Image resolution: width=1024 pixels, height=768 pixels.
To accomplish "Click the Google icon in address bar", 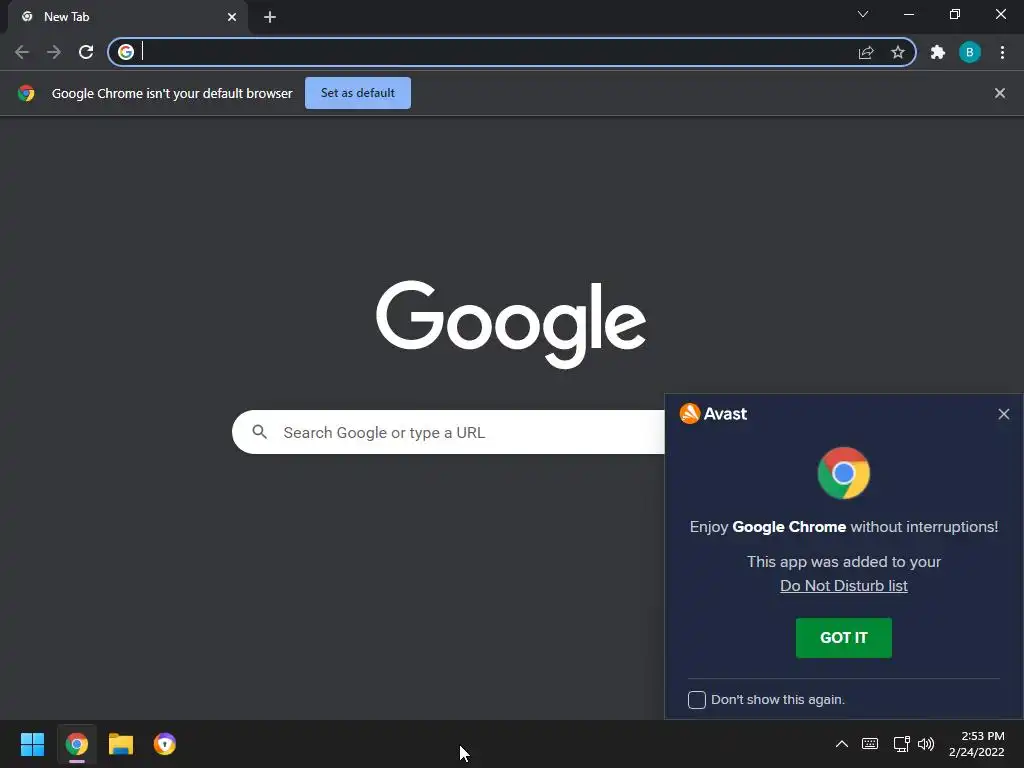I will 126,52.
